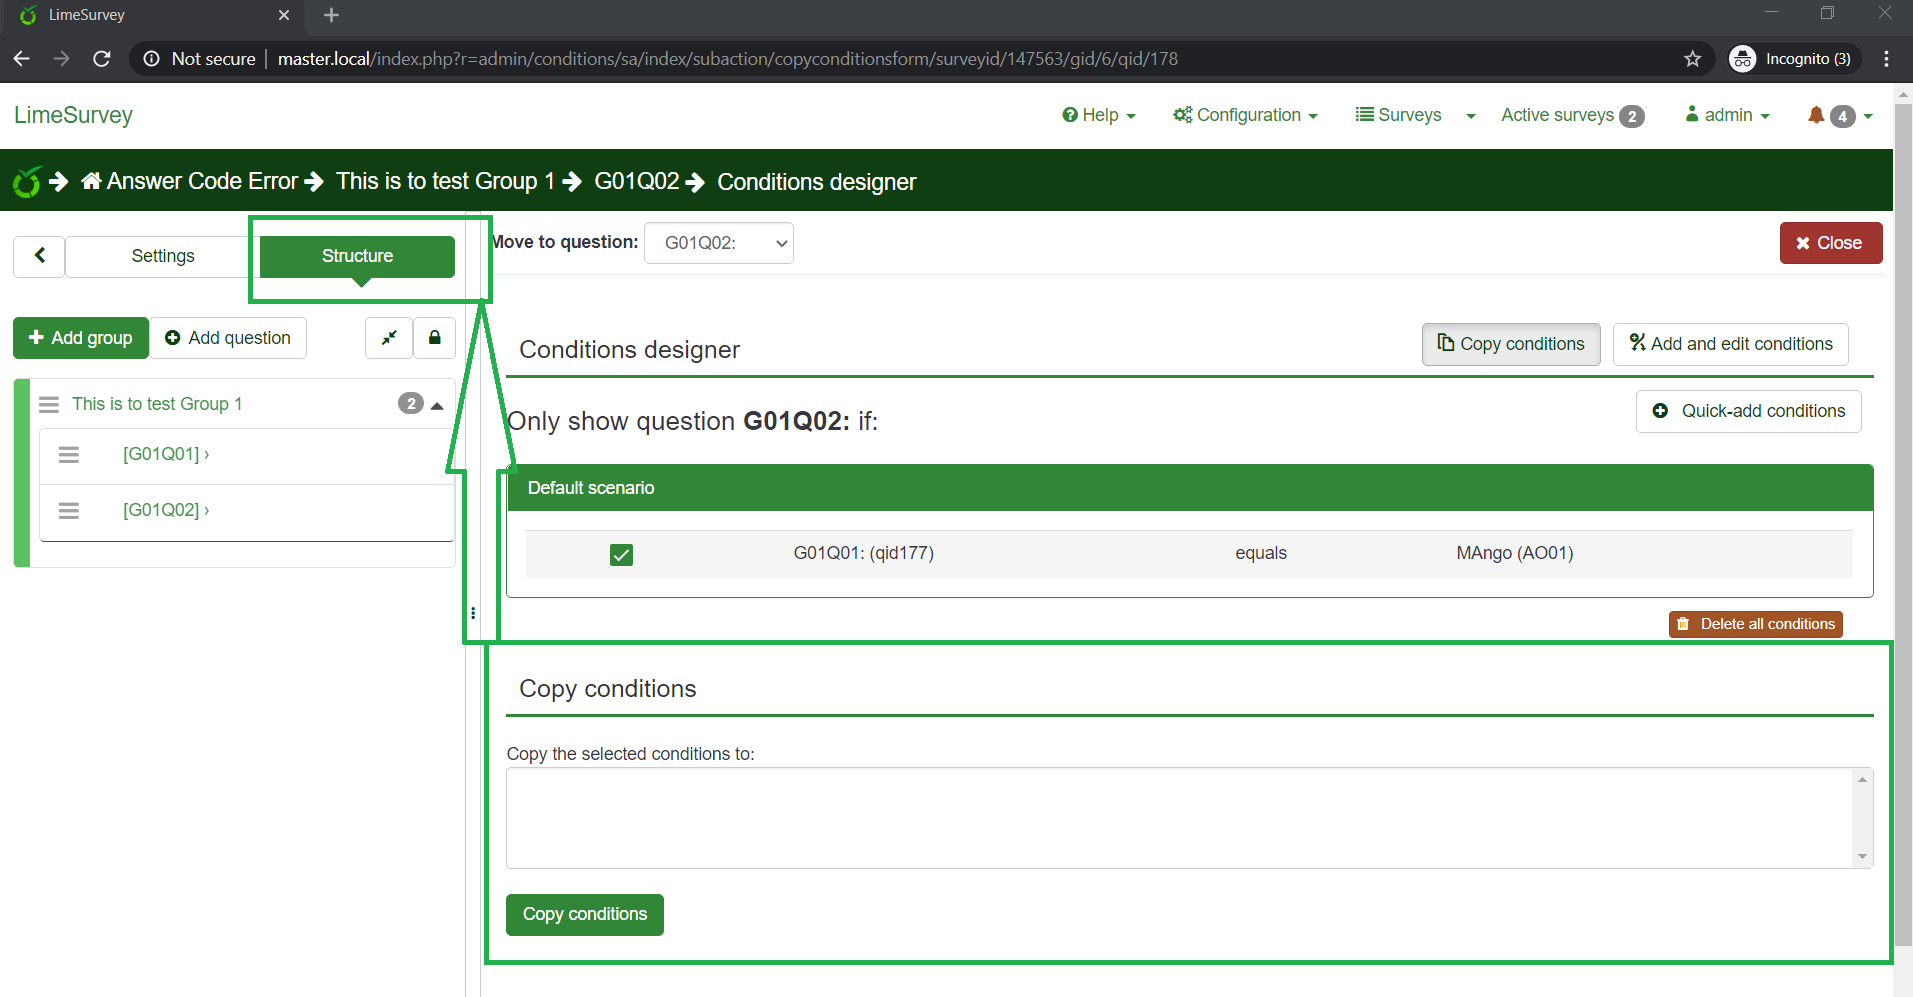The height and width of the screenshot is (997, 1913).
Task: Click drag handle icon beside G01Q01
Action: click(x=69, y=455)
